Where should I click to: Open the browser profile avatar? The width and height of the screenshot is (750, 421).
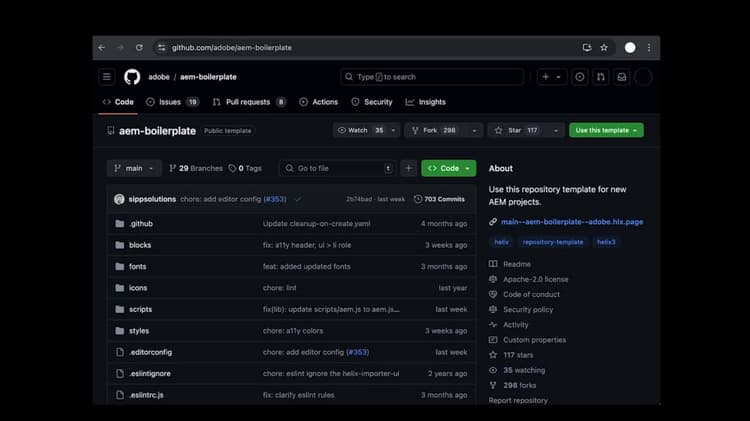pyautogui.click(x=630, y=47)
